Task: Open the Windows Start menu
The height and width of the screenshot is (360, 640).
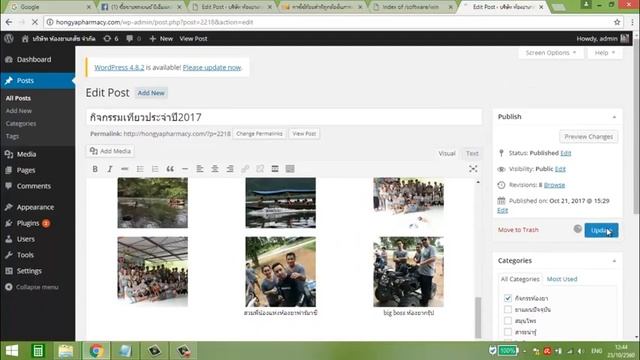Action: 12,351
